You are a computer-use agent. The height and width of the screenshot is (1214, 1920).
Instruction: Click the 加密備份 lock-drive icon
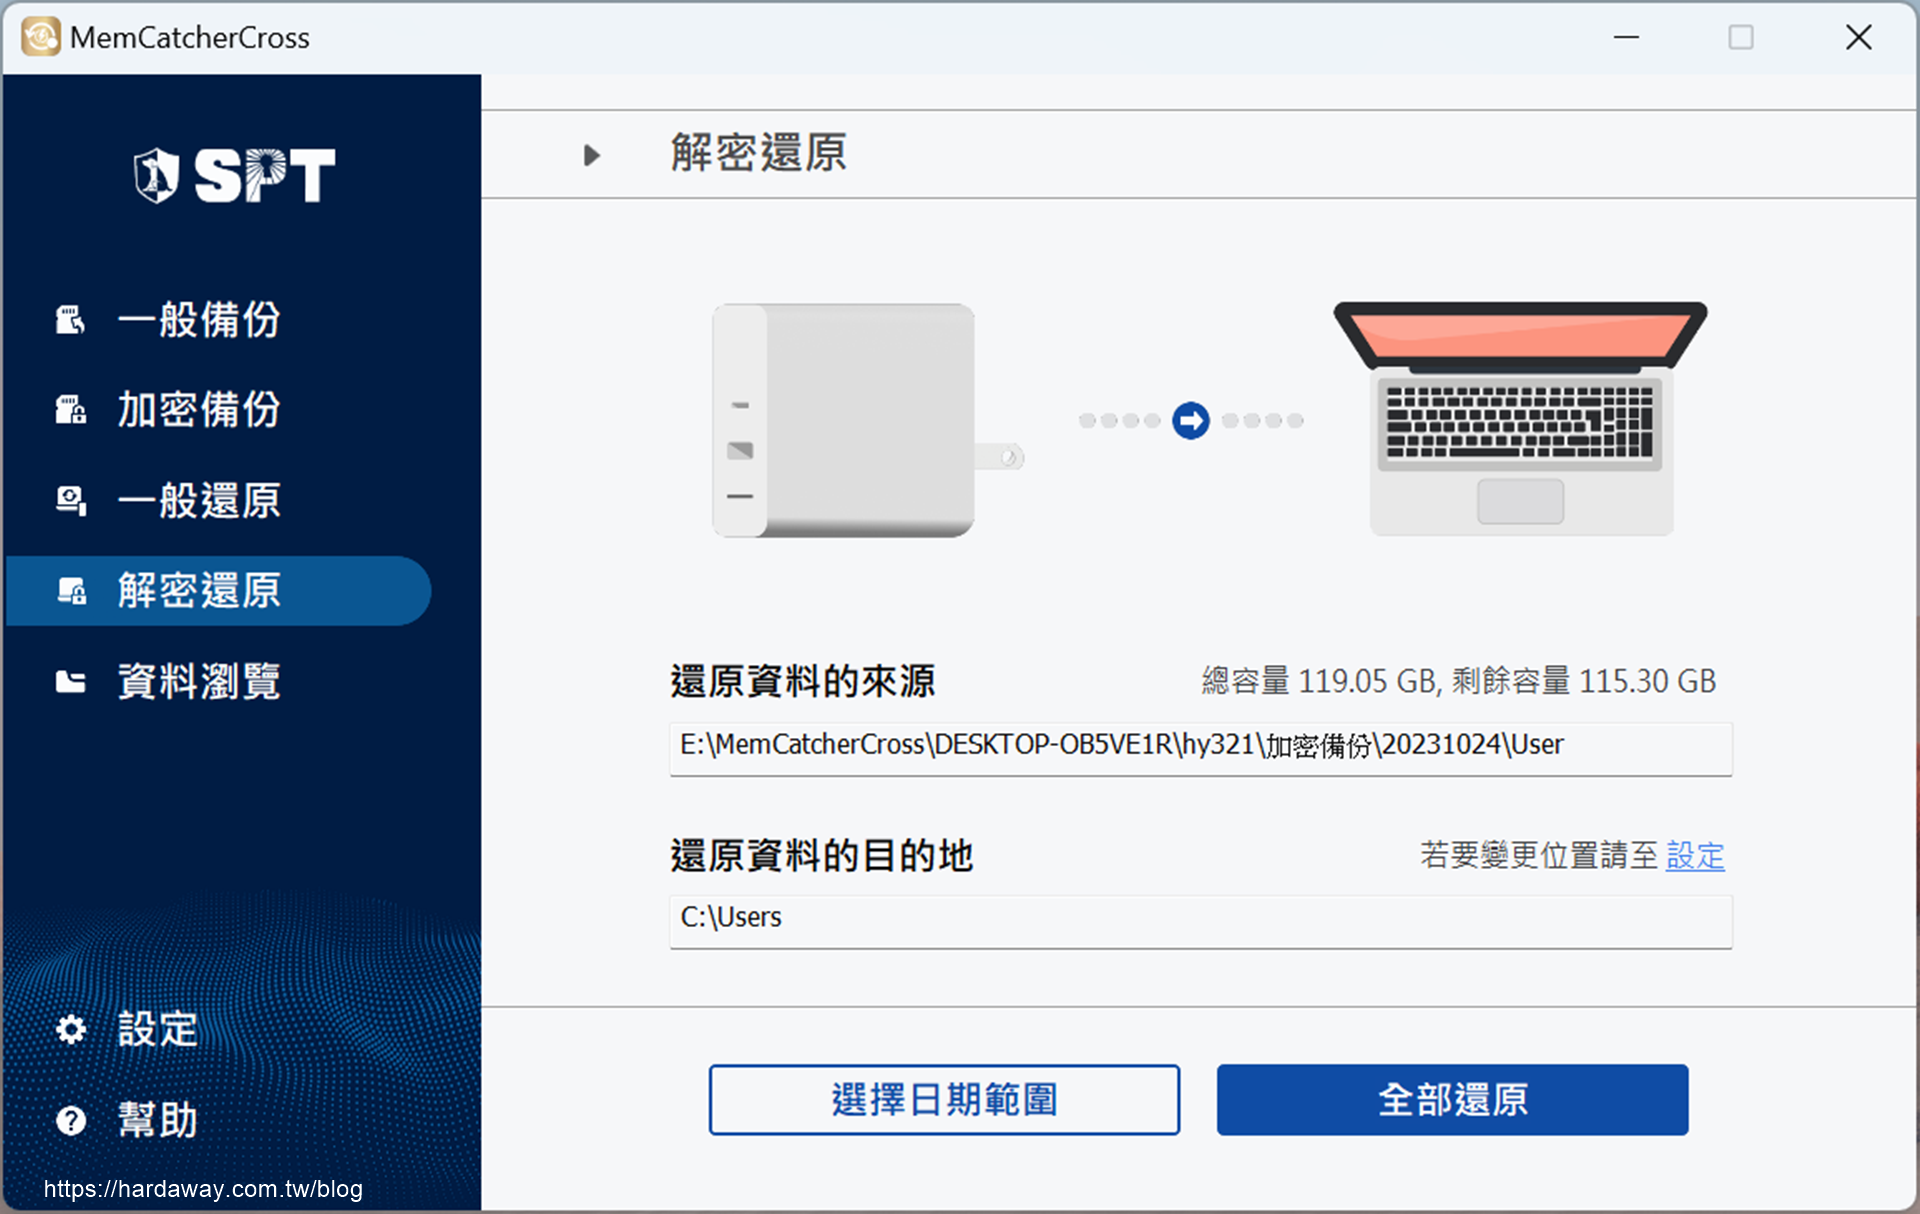pyautogui.click(x=70, y=410)
